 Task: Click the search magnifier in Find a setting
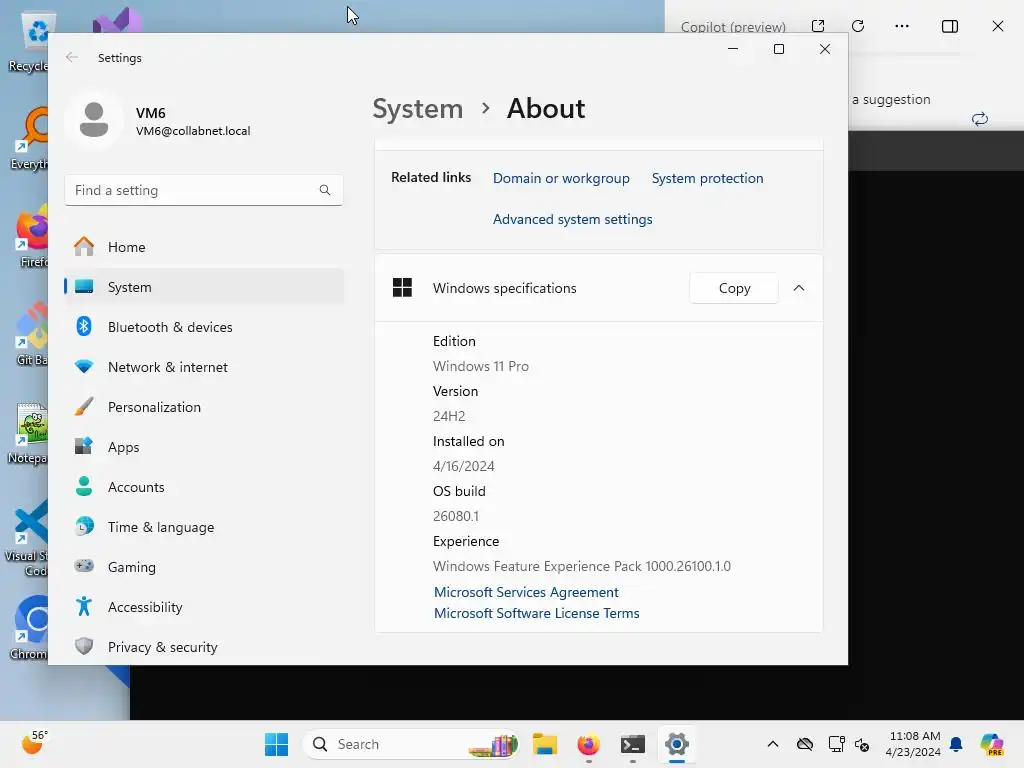coord(325,190)
